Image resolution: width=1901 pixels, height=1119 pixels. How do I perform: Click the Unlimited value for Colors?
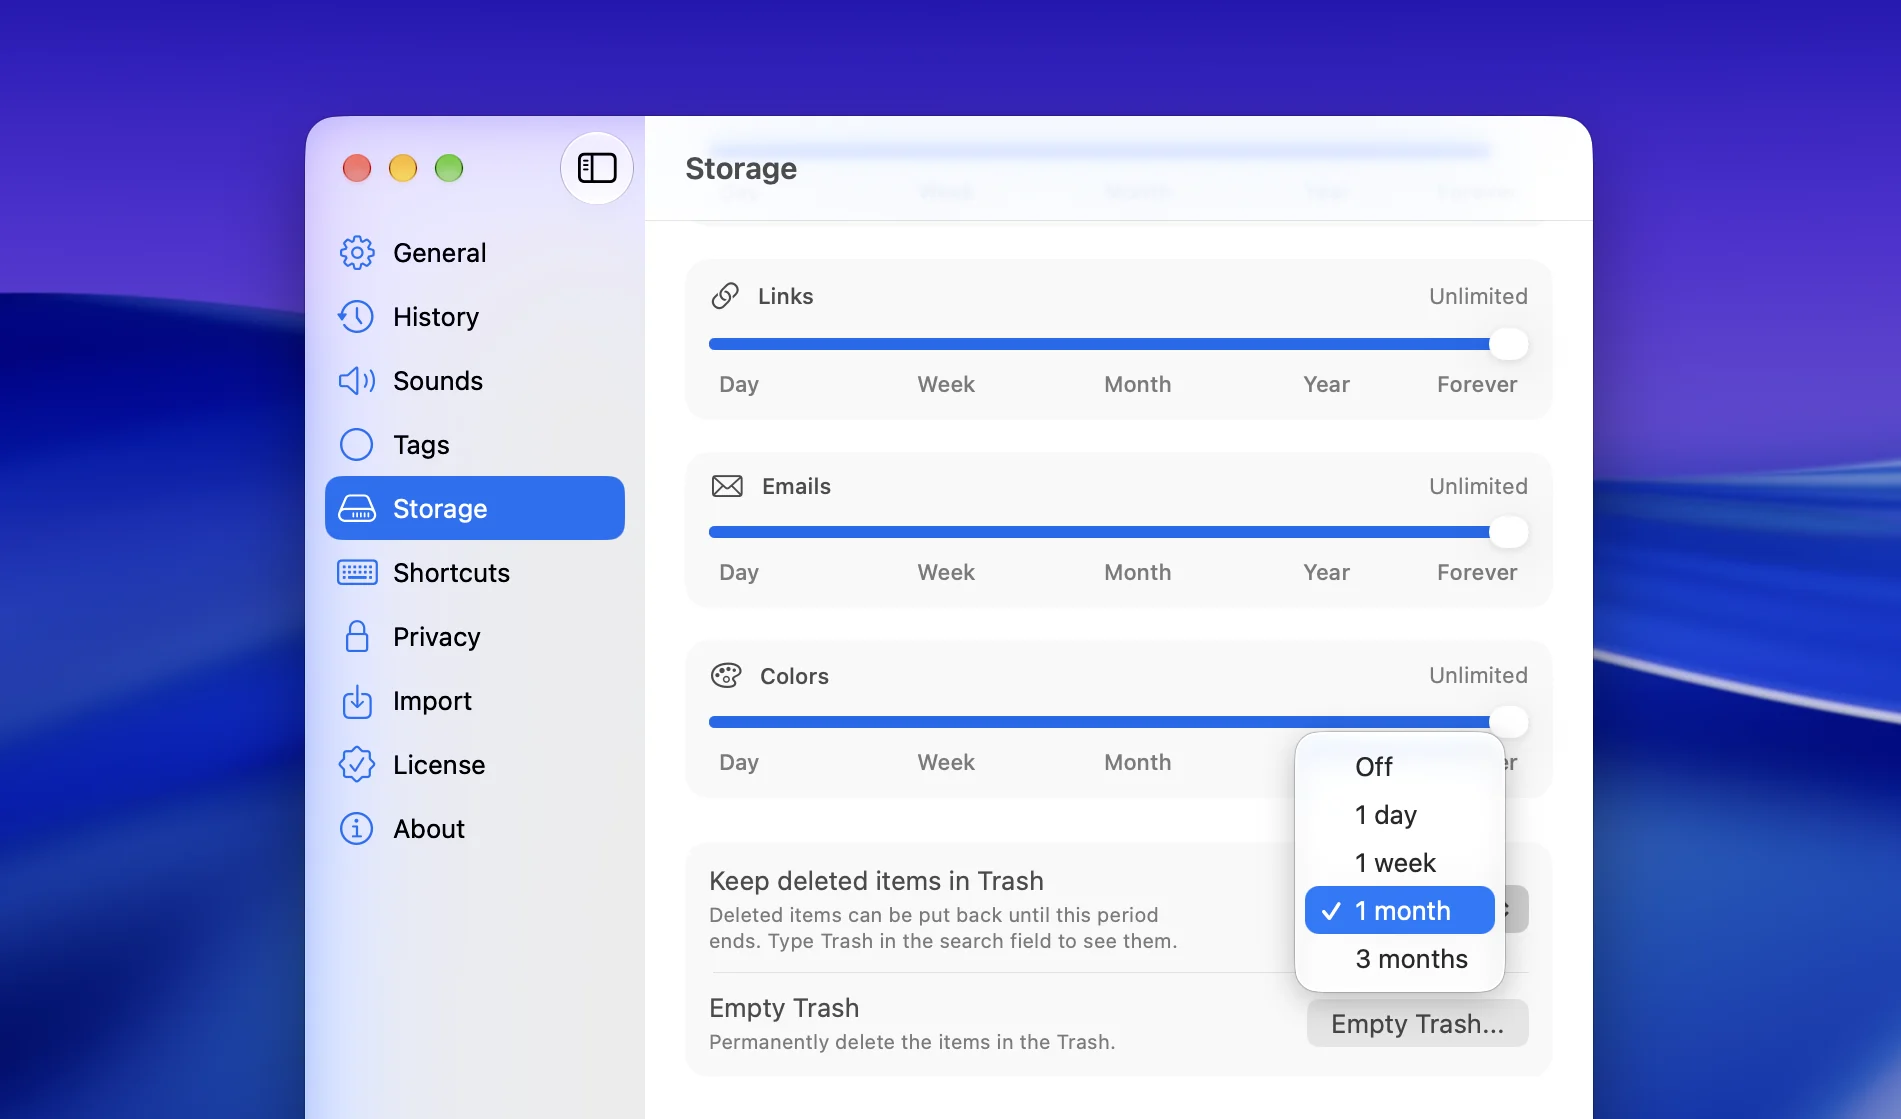1478,676
